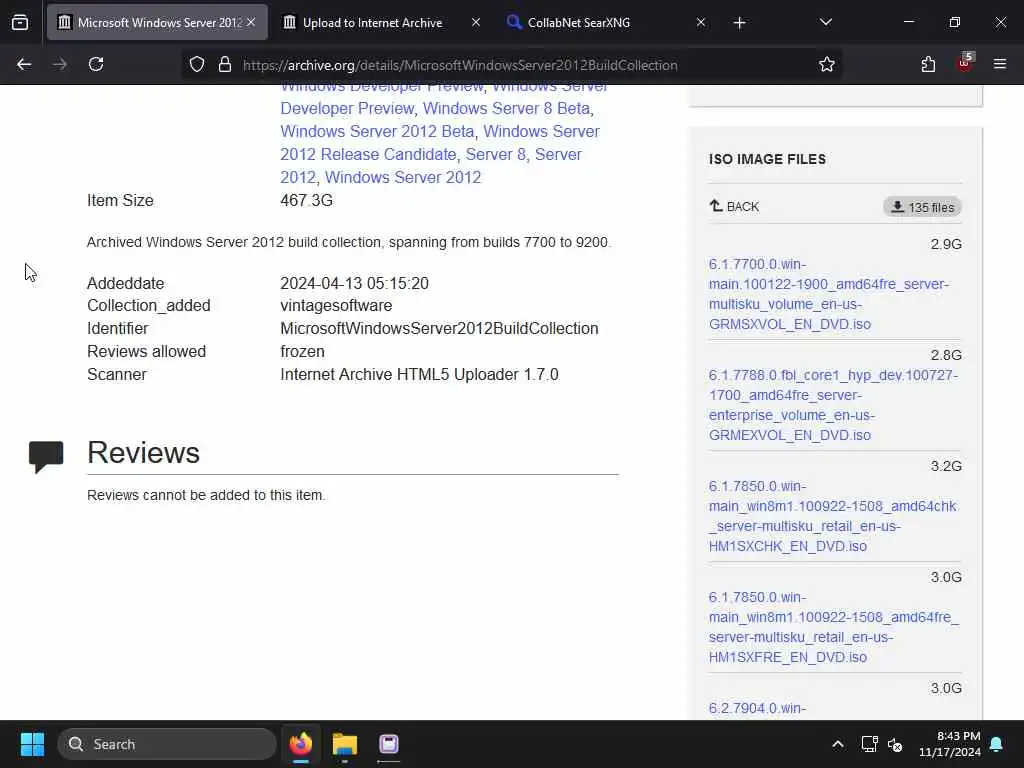List all tabs with dropdown chevron
Image resolution: width=1024 pixels, height=768 pixels.
(825, 22)
